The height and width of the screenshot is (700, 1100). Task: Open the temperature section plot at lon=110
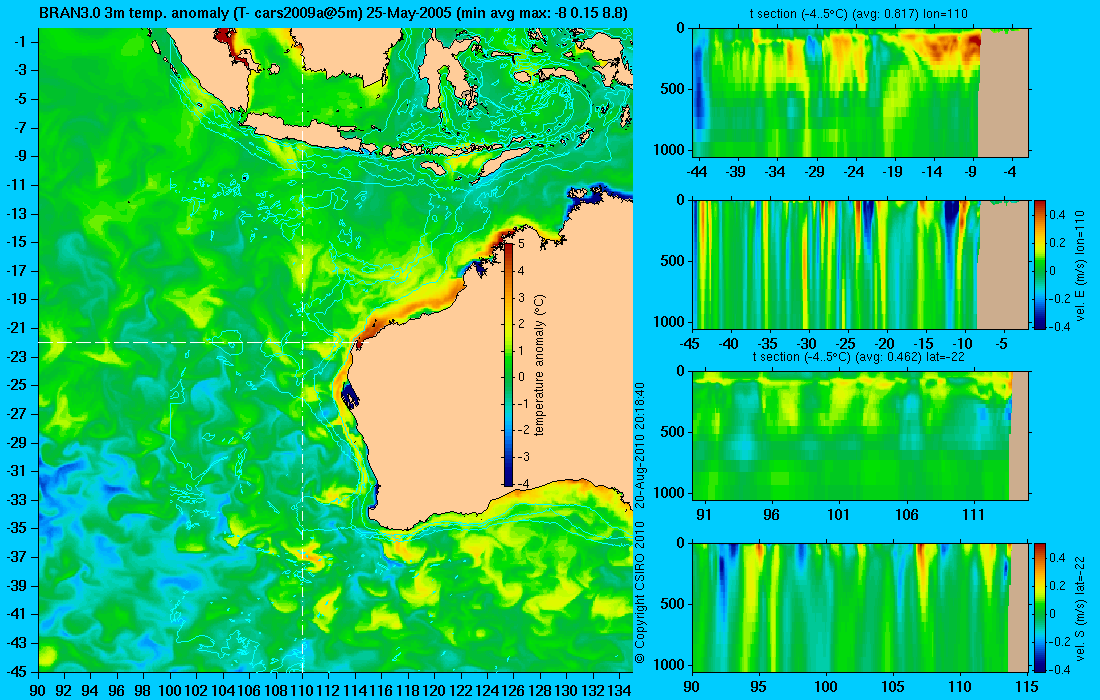[x=861, y=93]
